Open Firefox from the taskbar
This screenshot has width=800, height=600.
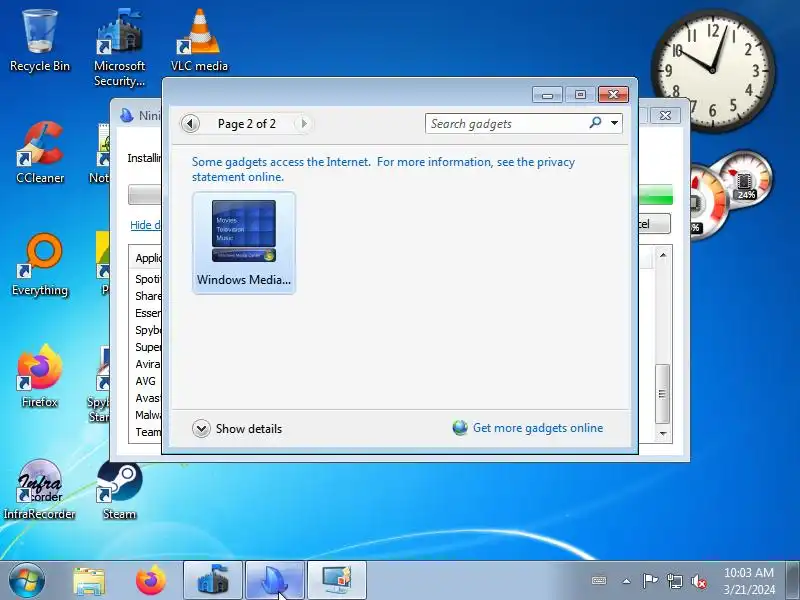pos(151,581)
